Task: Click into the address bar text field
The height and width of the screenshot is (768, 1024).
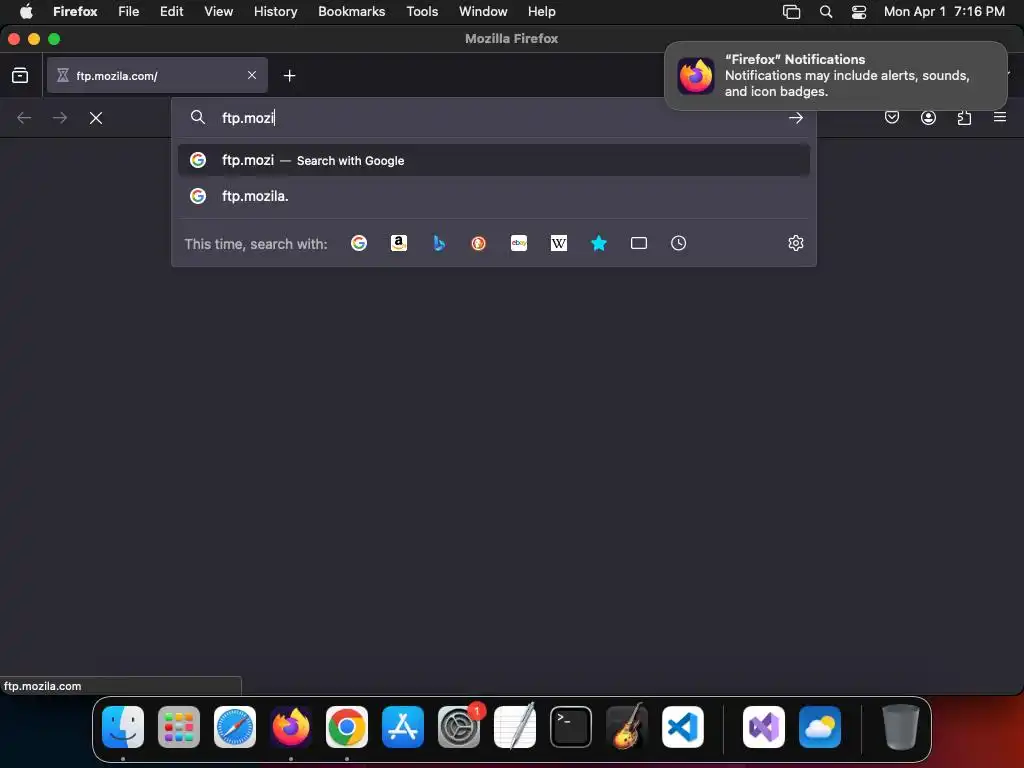Action: (x=496, y=118)
